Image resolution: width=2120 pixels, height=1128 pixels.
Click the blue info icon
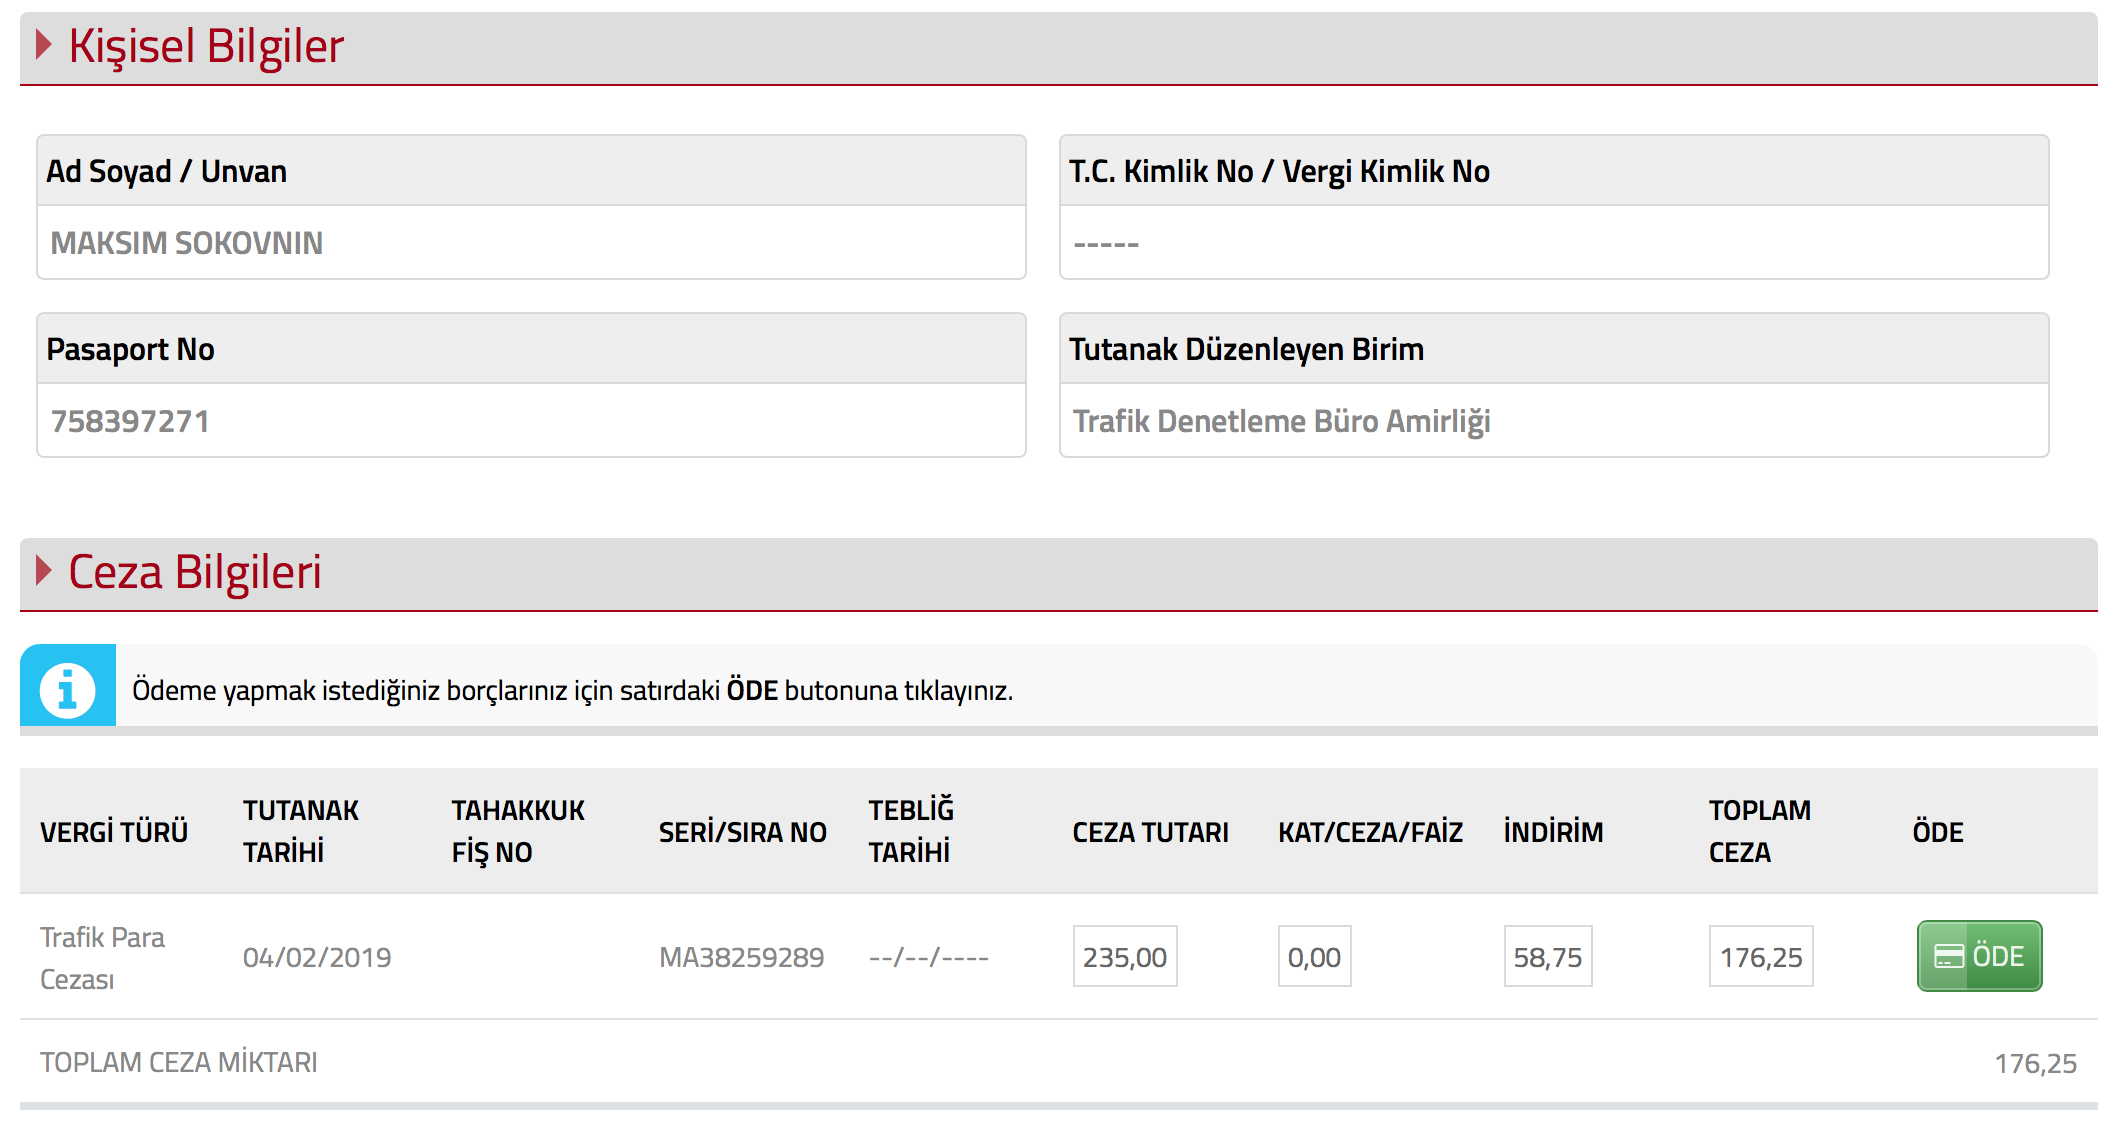pyautogui.click(x=68, y=689)
